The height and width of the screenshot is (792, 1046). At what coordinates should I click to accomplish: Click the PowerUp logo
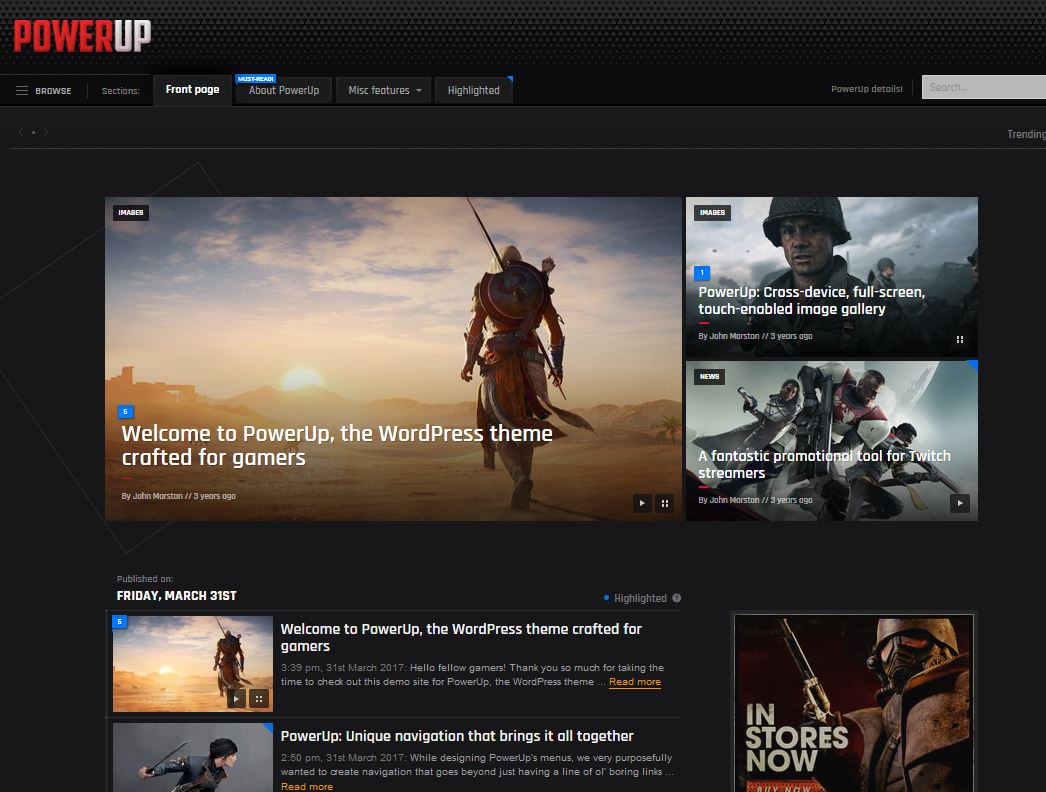(82, 36)
